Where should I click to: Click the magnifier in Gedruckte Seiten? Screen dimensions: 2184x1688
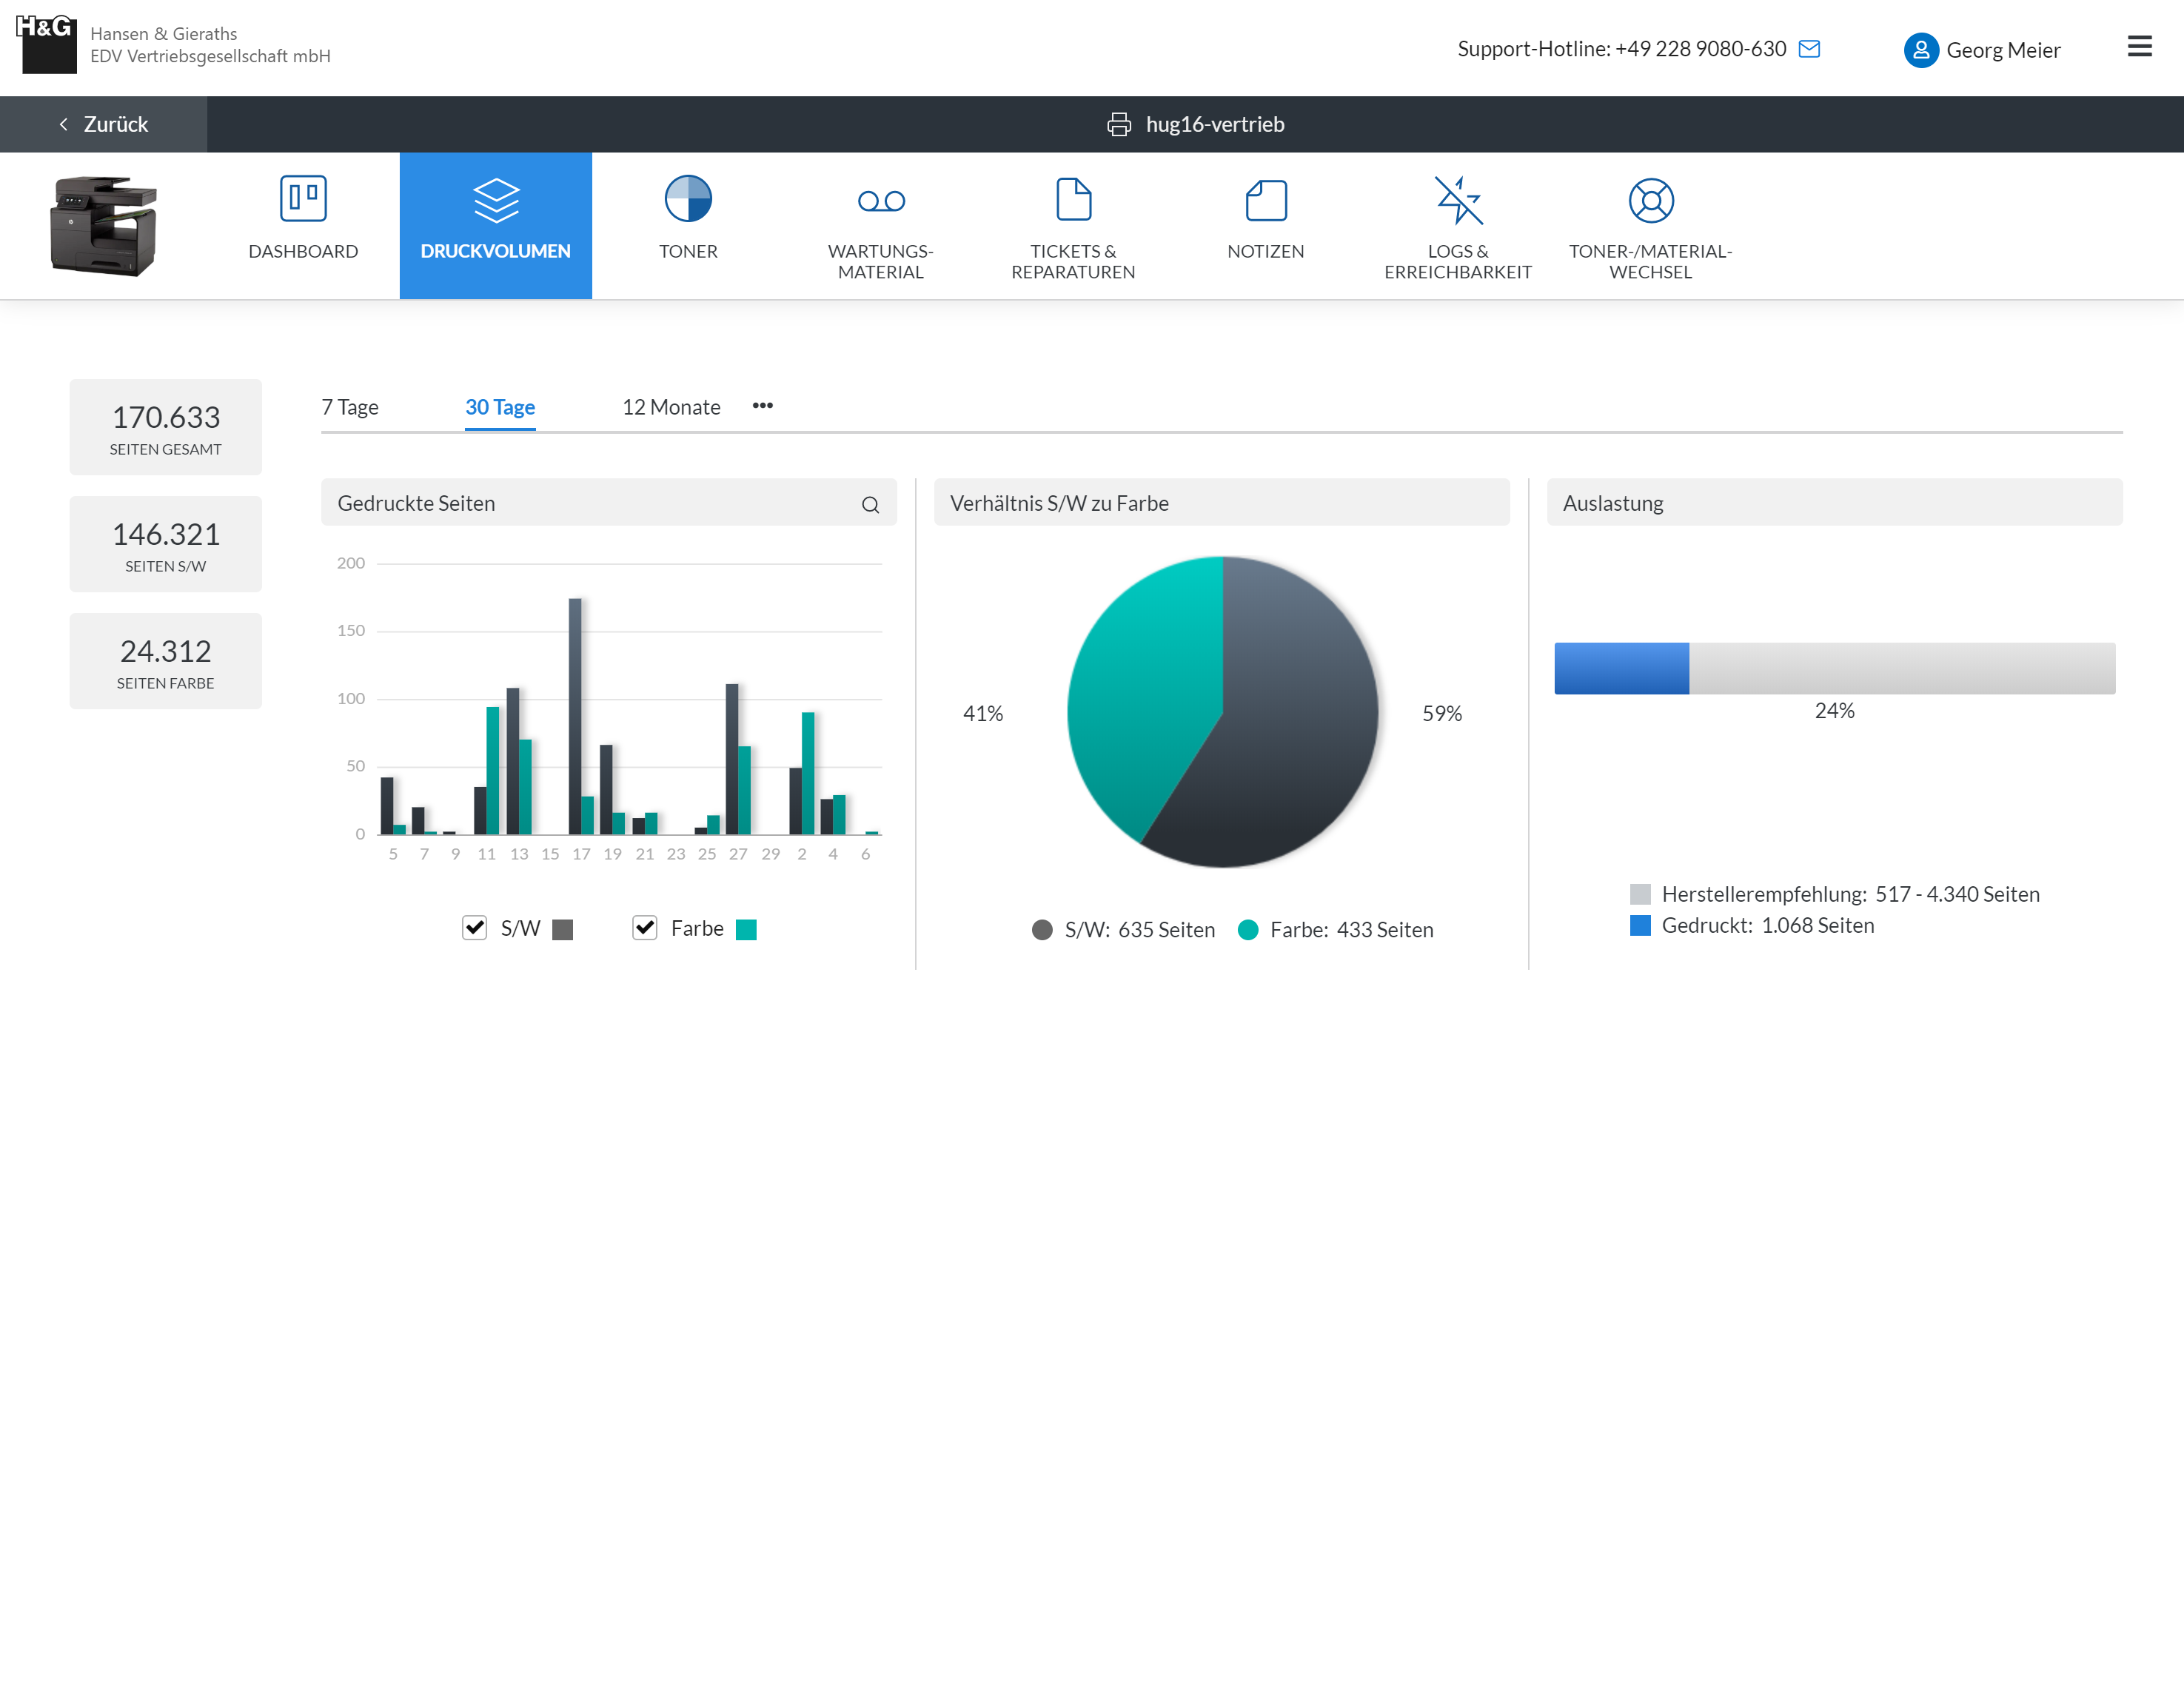click(870, 505)
